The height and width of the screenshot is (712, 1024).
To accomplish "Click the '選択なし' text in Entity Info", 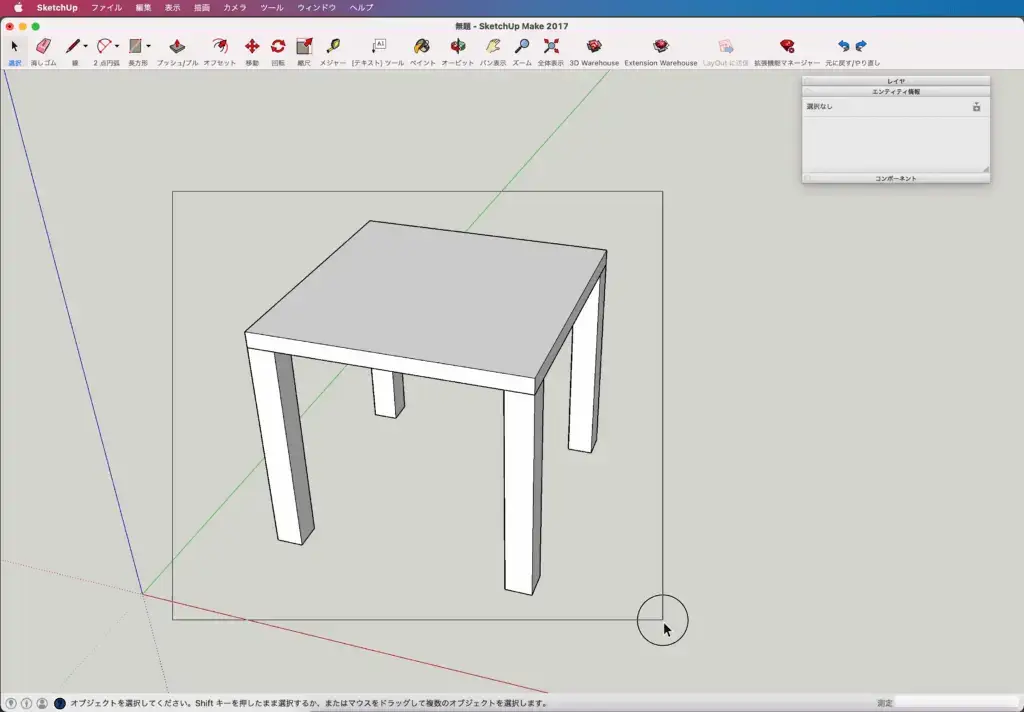I will (x=820, y=106).
